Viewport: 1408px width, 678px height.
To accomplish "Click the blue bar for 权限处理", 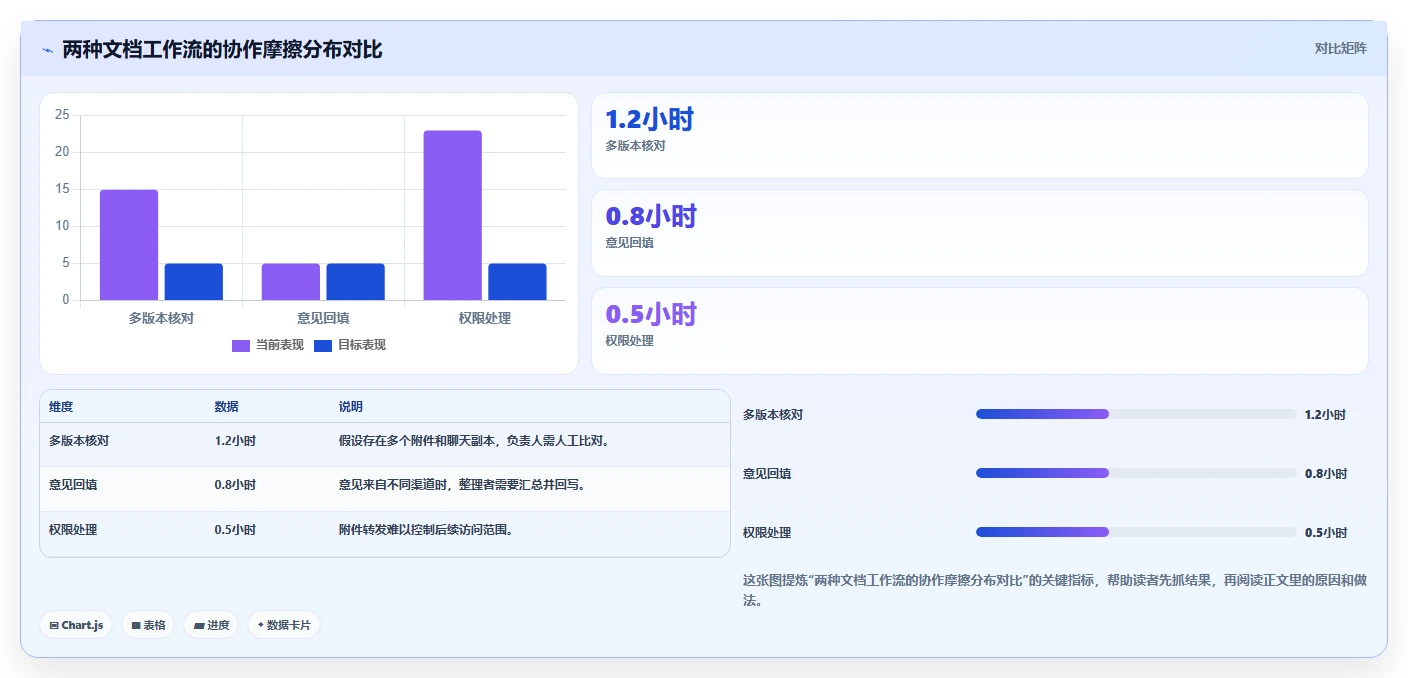I will point(517,282).
